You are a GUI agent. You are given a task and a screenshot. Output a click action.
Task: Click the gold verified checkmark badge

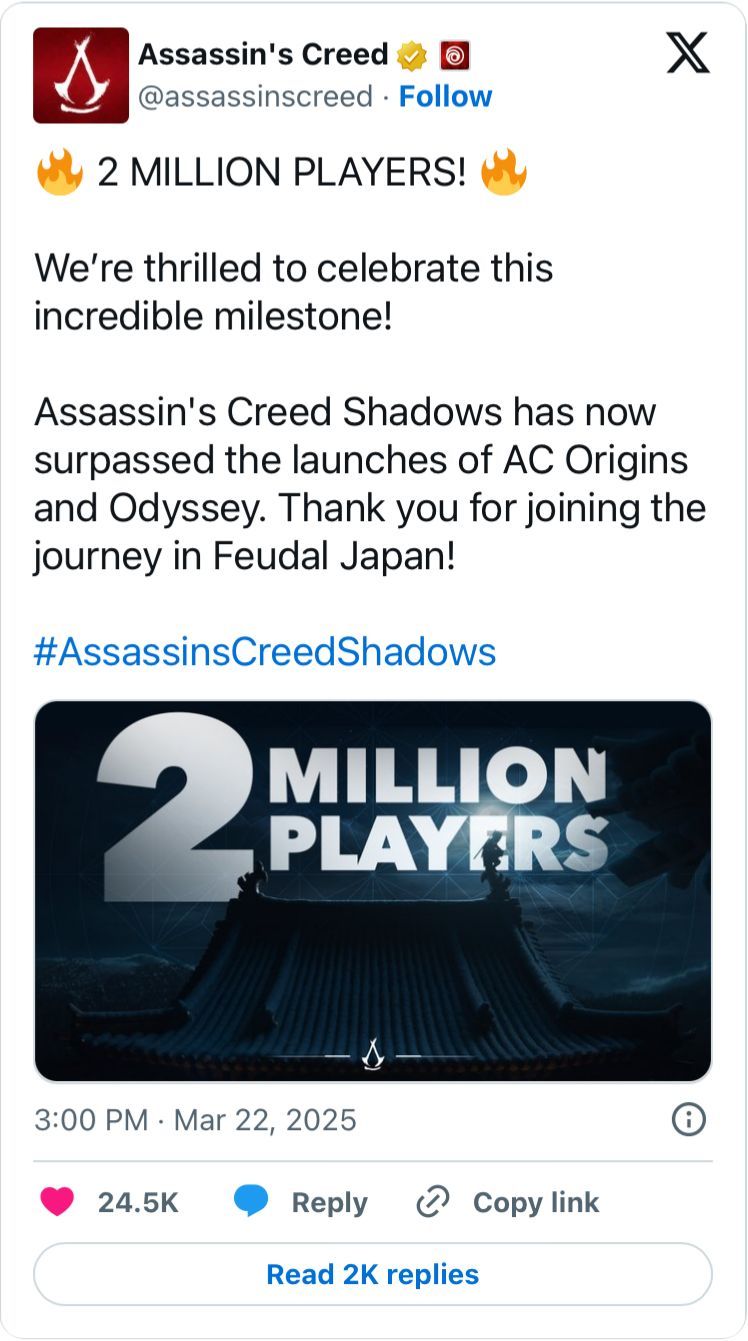(x=410, y=57)
